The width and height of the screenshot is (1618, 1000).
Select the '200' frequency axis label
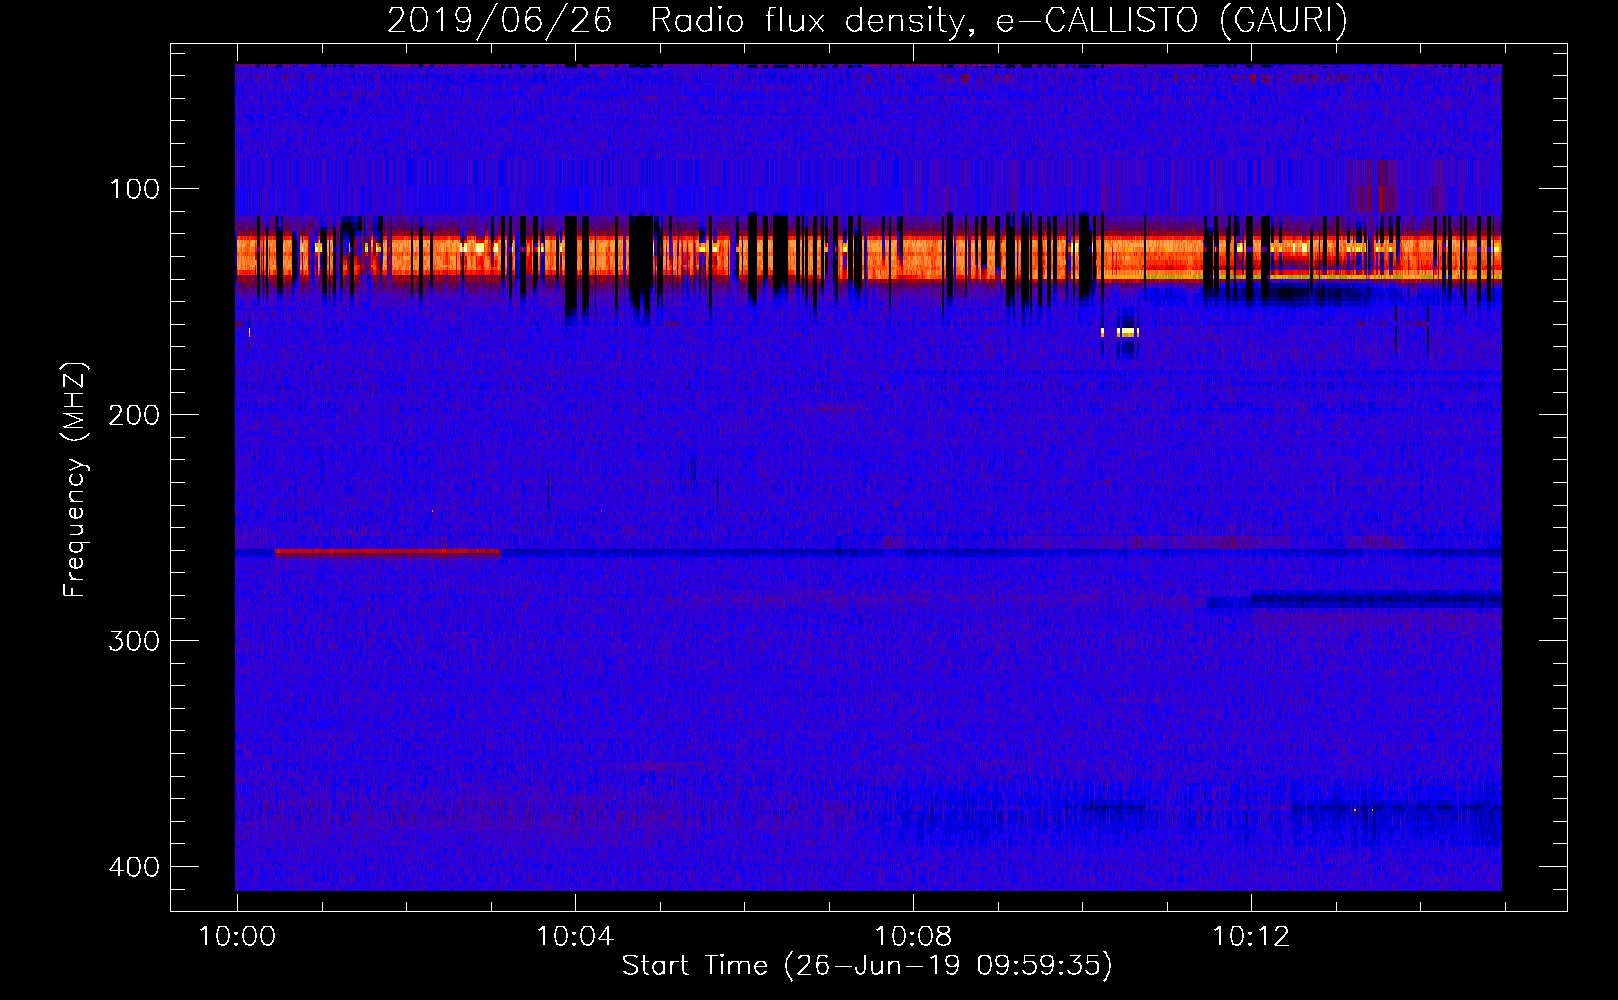pyautogui.click(x=134, y=415)
